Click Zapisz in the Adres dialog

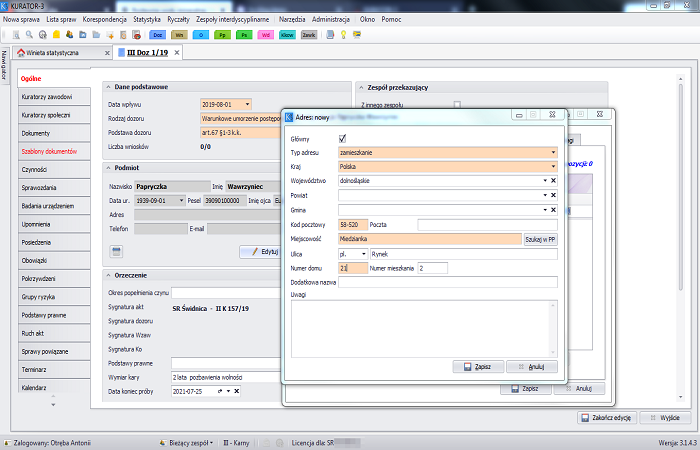[x=478, y=367]
